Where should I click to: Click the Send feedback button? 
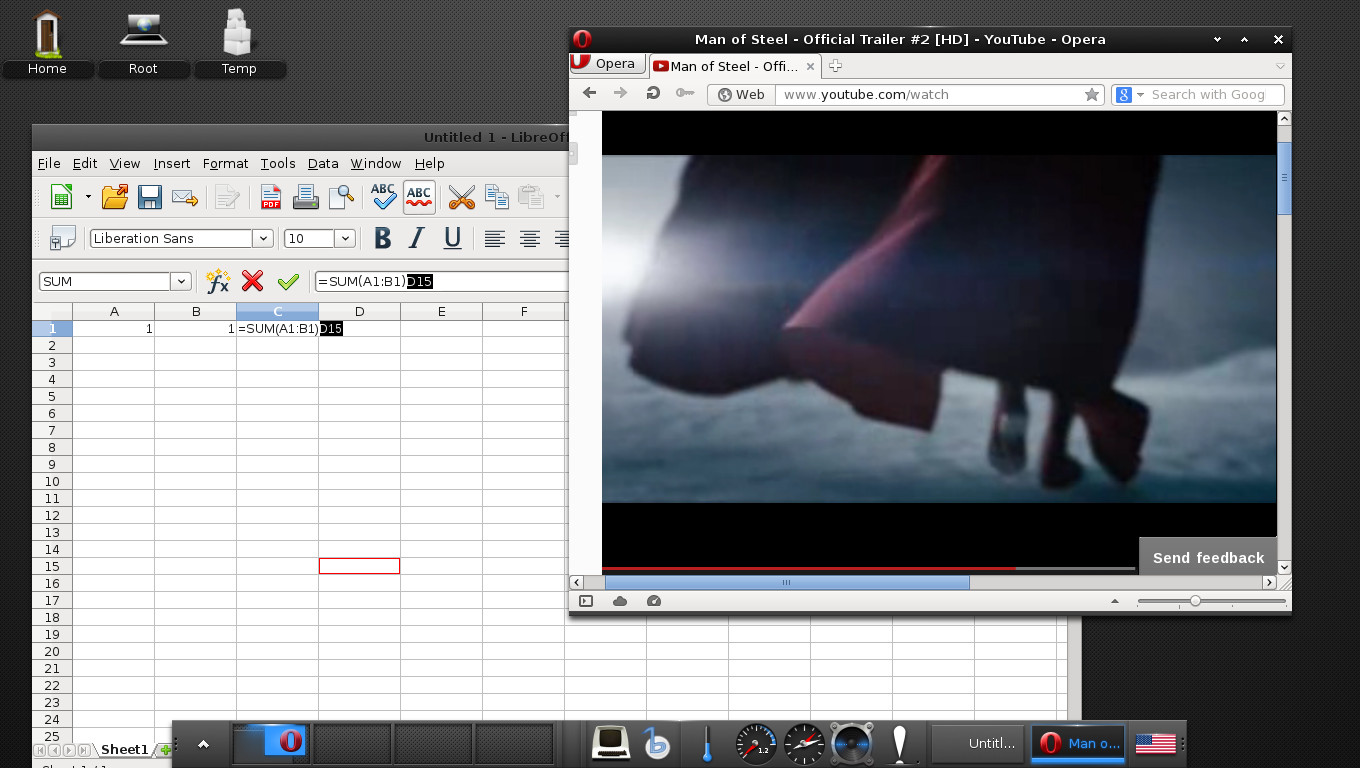[1207, 557]
